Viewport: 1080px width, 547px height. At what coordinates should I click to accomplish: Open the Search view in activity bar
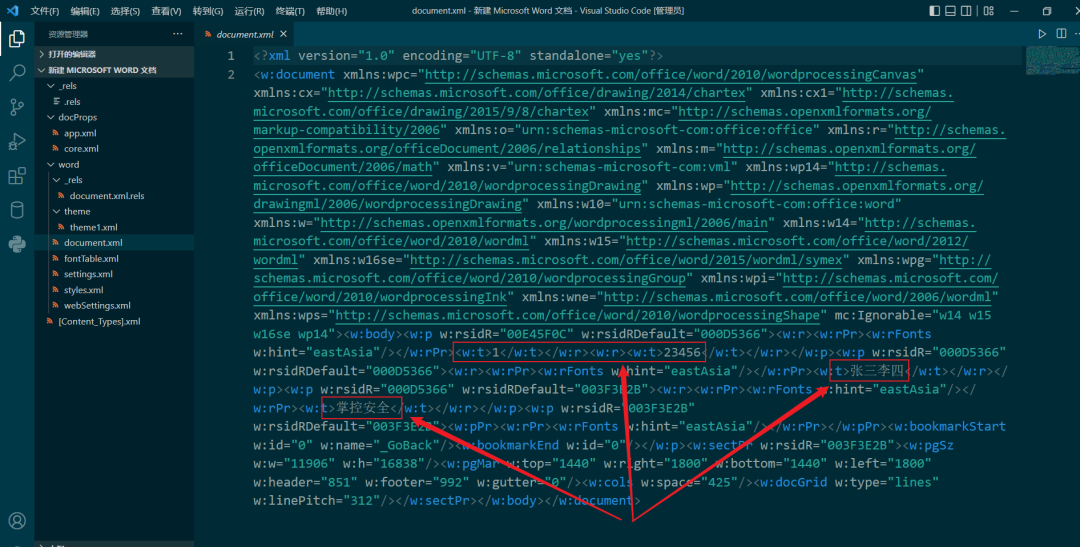pos(17,72)
